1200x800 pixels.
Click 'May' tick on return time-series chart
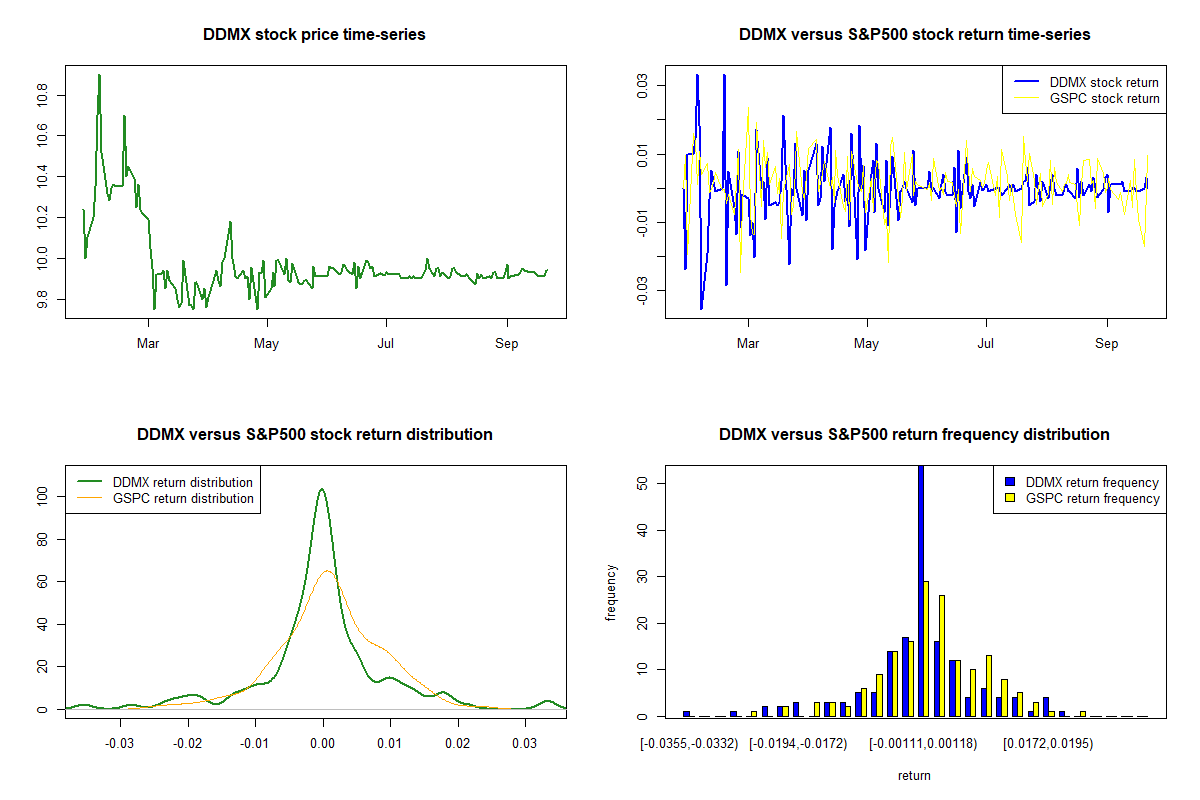866,343
